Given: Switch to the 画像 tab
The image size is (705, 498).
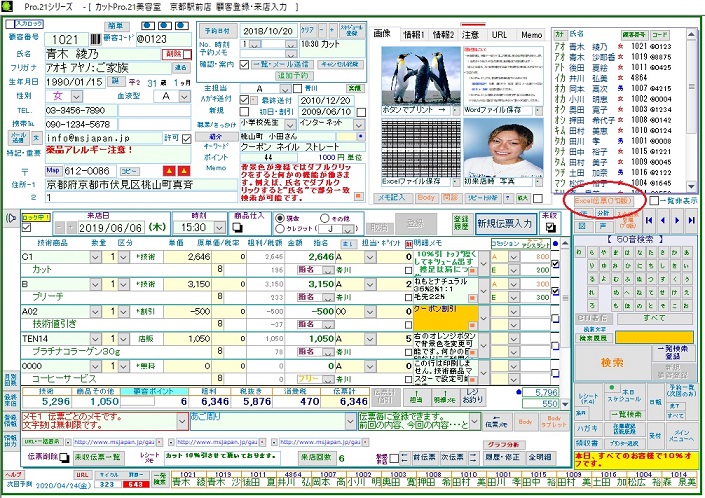Looking at the screenshot, I should tap(382, 34).
